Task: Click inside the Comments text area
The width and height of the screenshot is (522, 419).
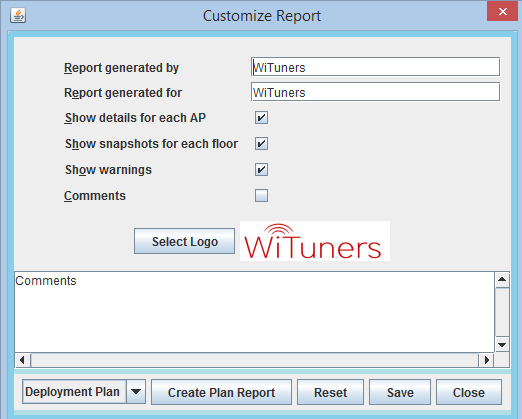Action: tap(254, 312)
